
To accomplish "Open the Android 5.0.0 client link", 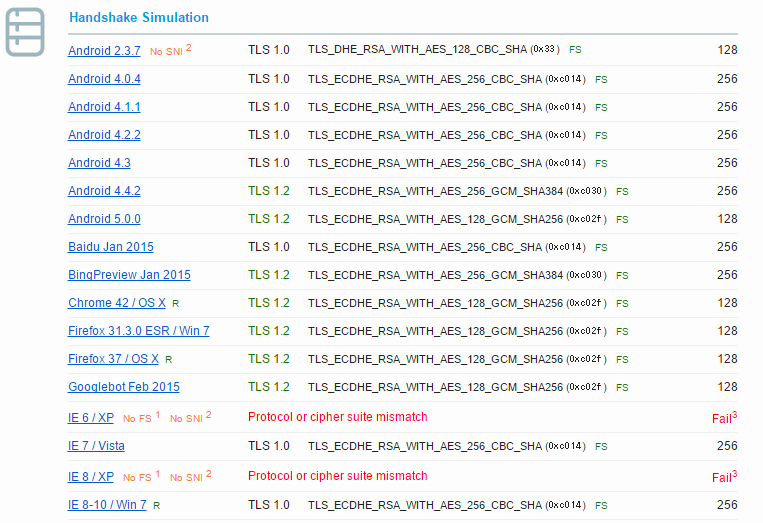I will pos(104,219).
